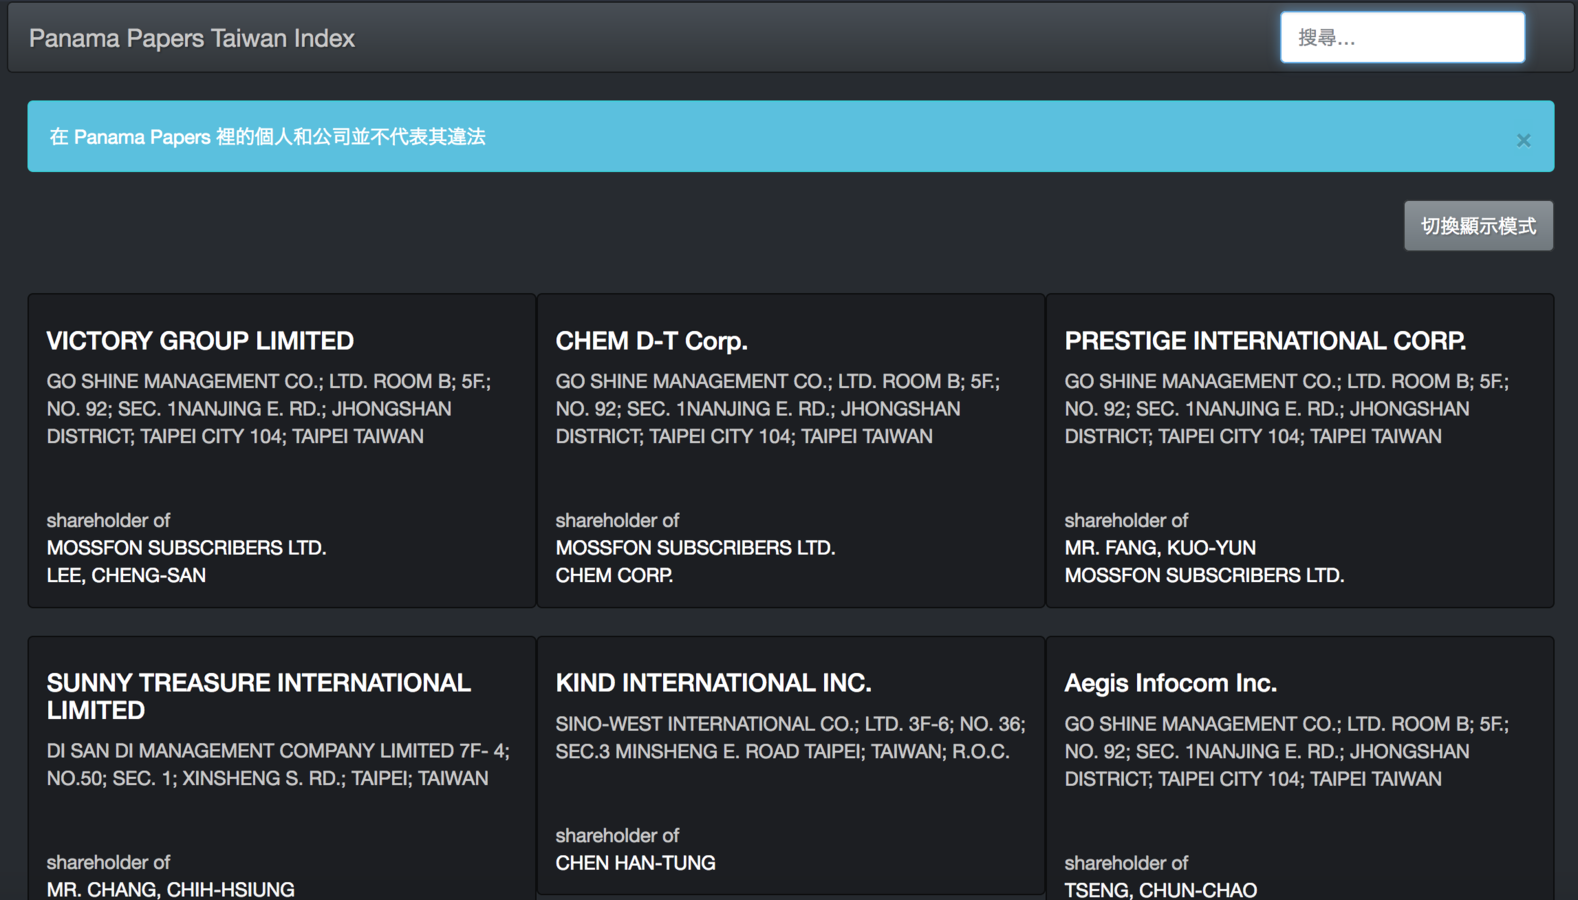1578x900 pixels.
Task: Select MOSSFON SUBSCRIBERS LTD. under VICTORY GROUP
Action: point(186,548)
